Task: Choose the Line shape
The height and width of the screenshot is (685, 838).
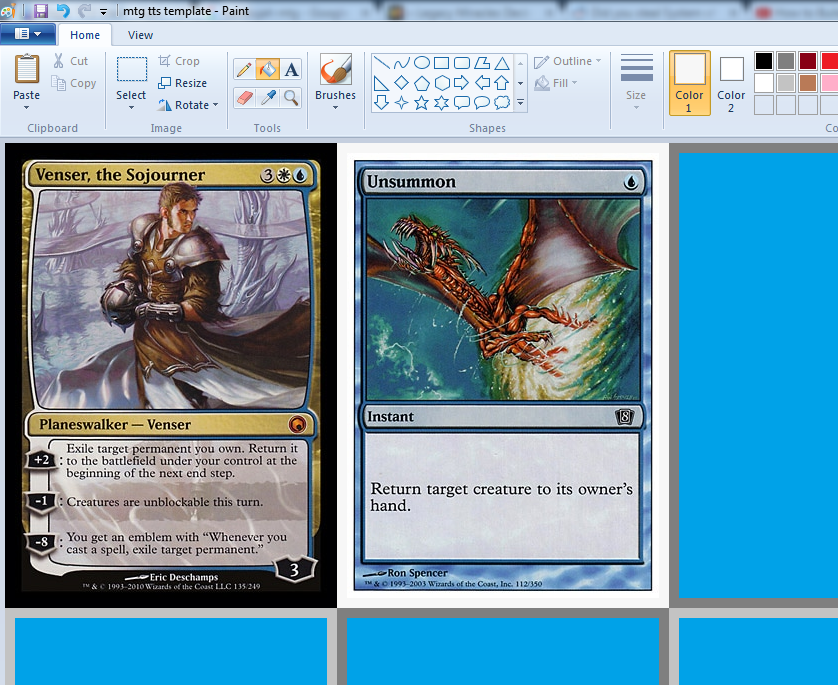Action: (381, 63)
